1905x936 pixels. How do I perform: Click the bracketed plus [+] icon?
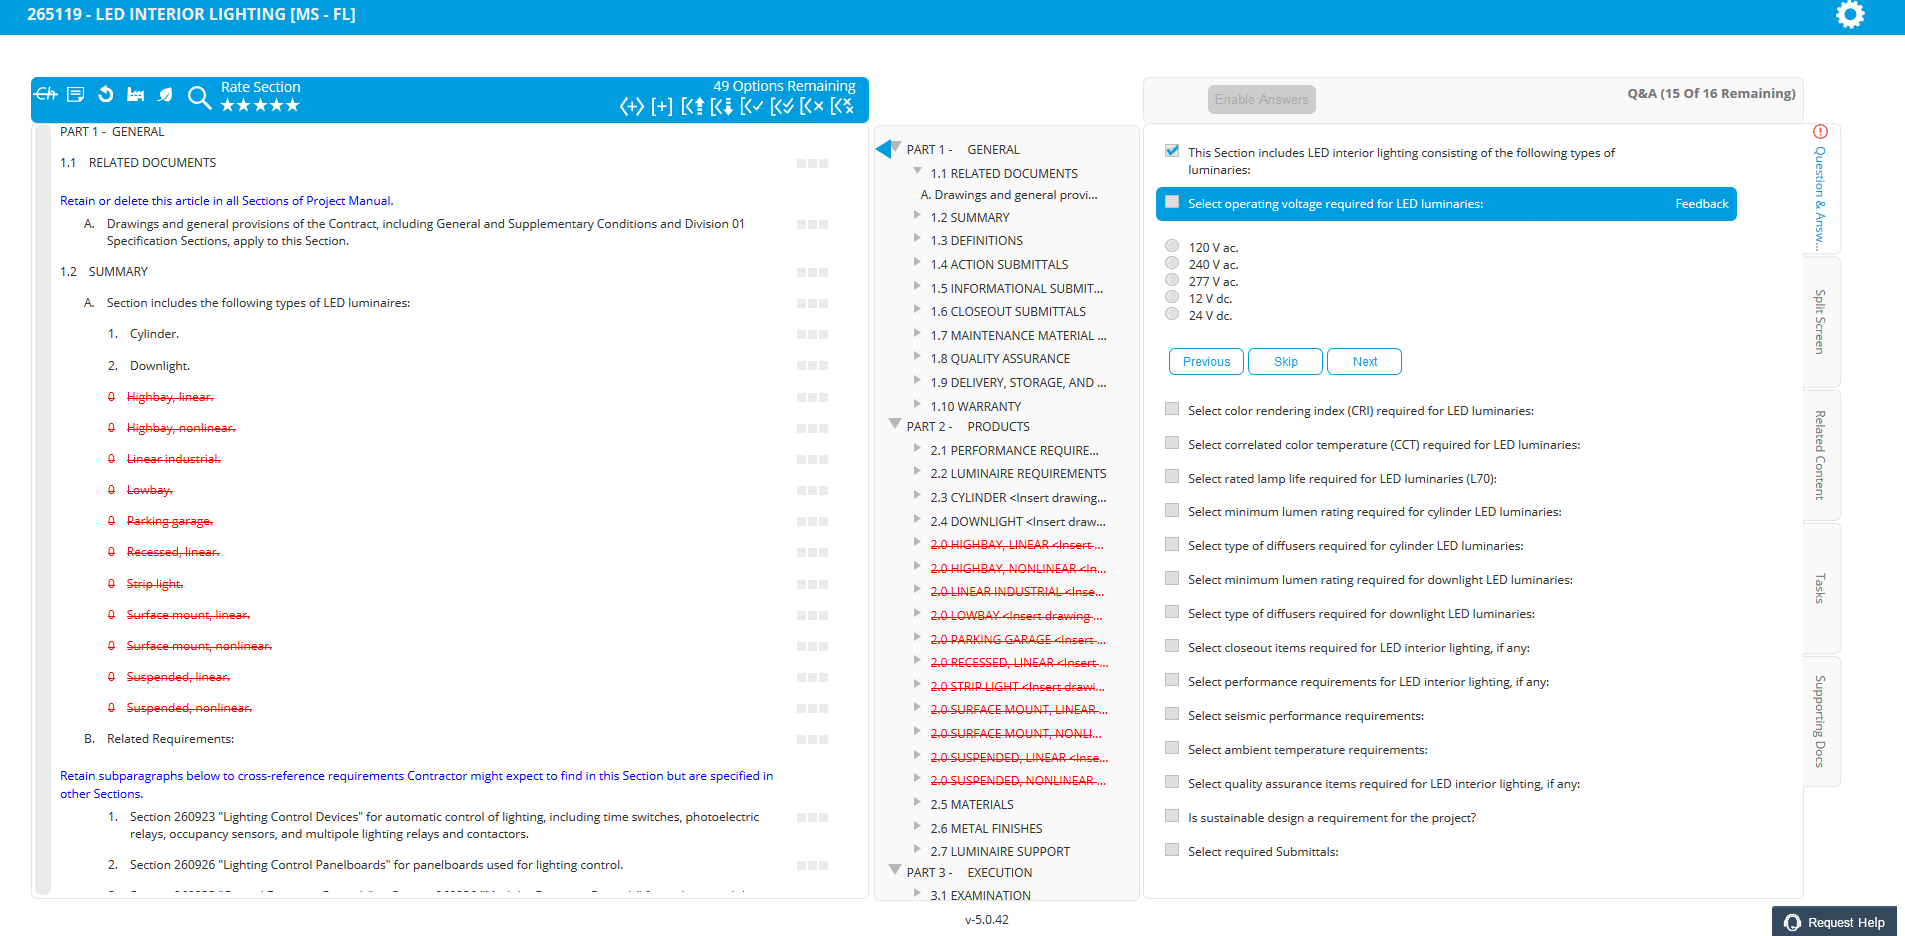tap(661, 107)
